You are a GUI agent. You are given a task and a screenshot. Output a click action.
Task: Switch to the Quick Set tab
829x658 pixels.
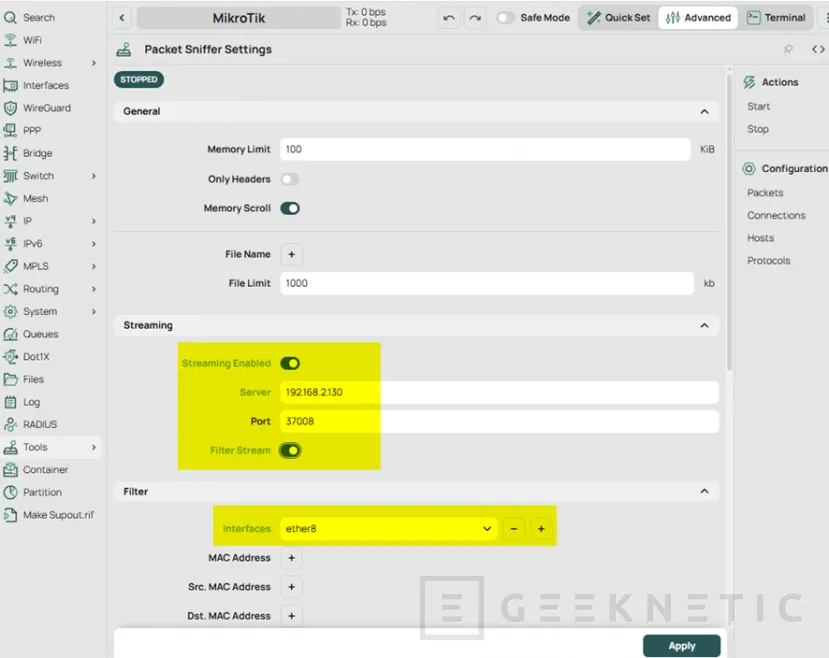pos(618,18)
